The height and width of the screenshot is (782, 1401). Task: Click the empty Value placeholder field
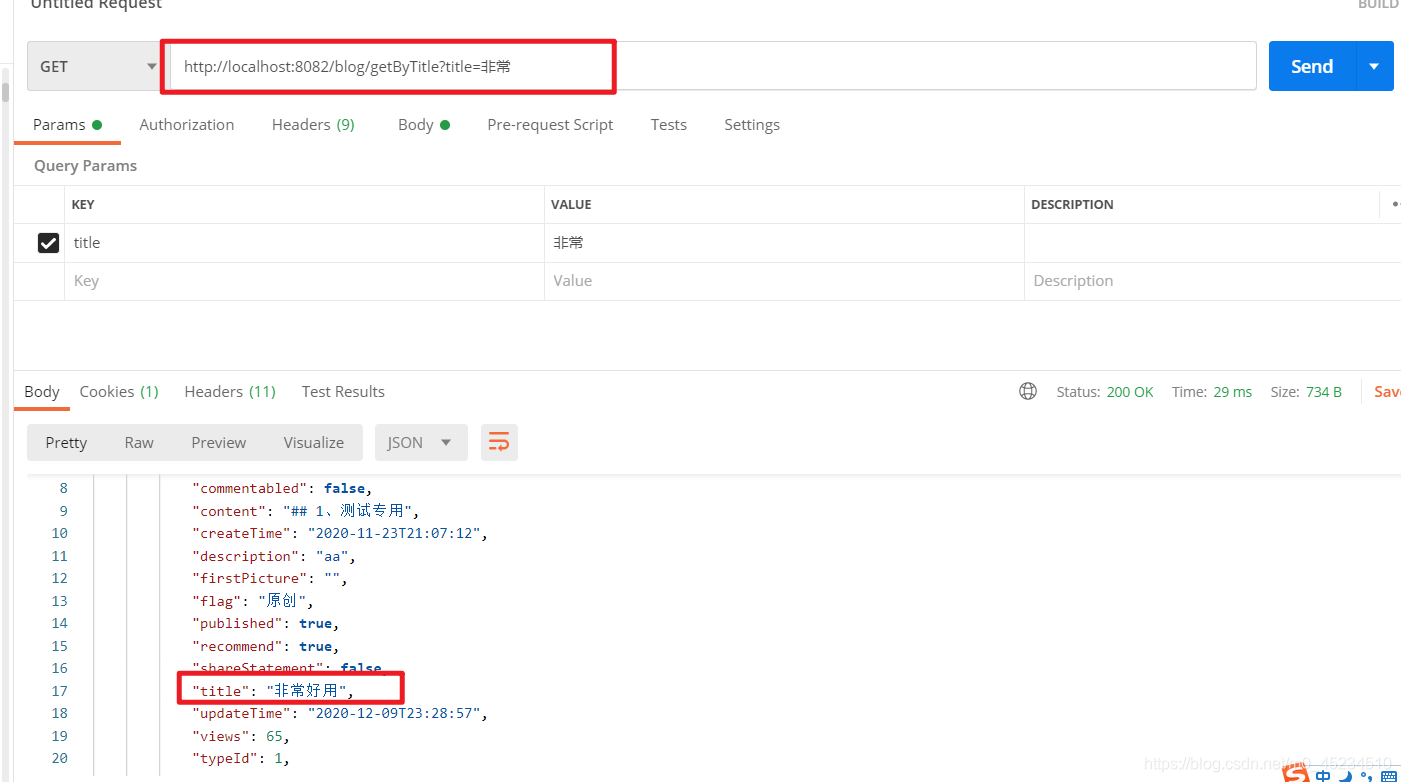[784, 281]
